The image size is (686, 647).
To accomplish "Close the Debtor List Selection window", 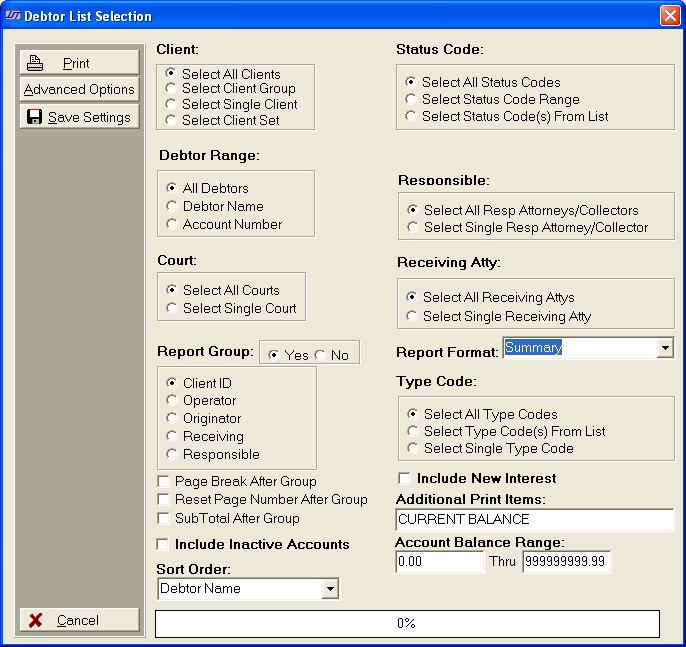I will coord(669,16).
